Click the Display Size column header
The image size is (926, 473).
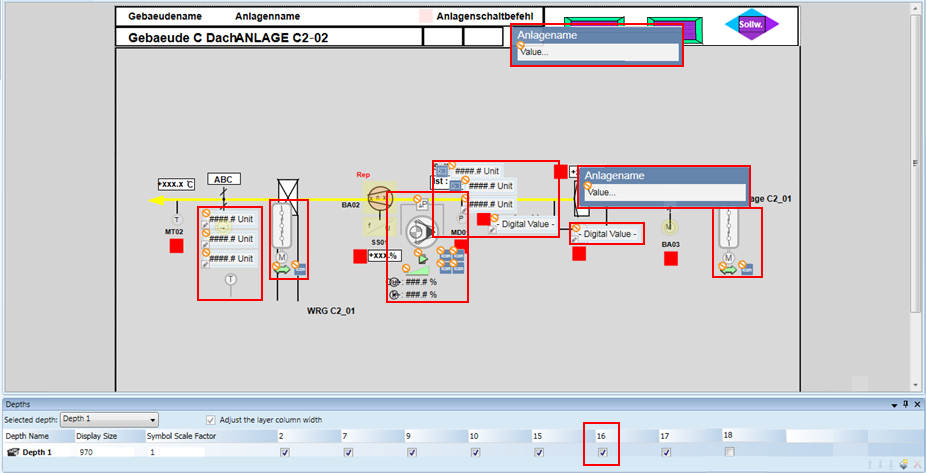96,436
